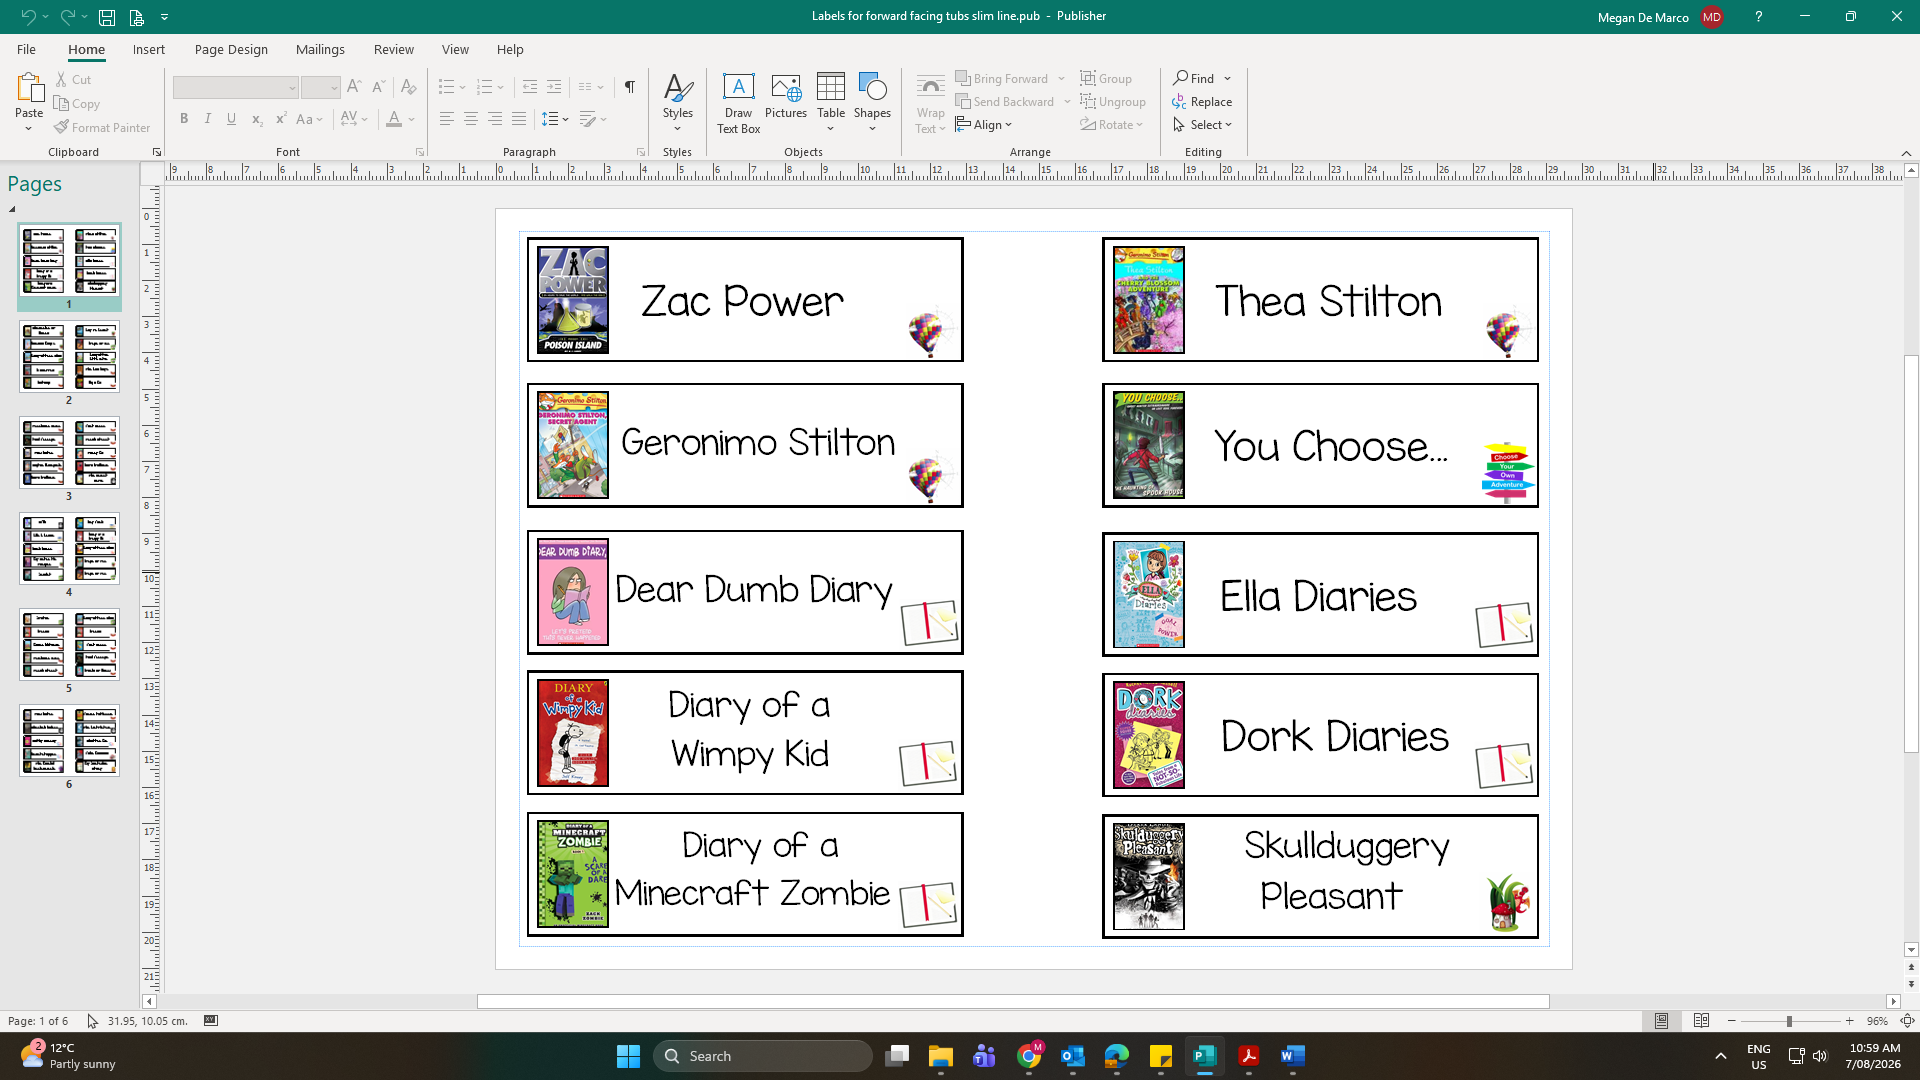
Task: Open the Shapes gallery
Action: click(872, 102)
